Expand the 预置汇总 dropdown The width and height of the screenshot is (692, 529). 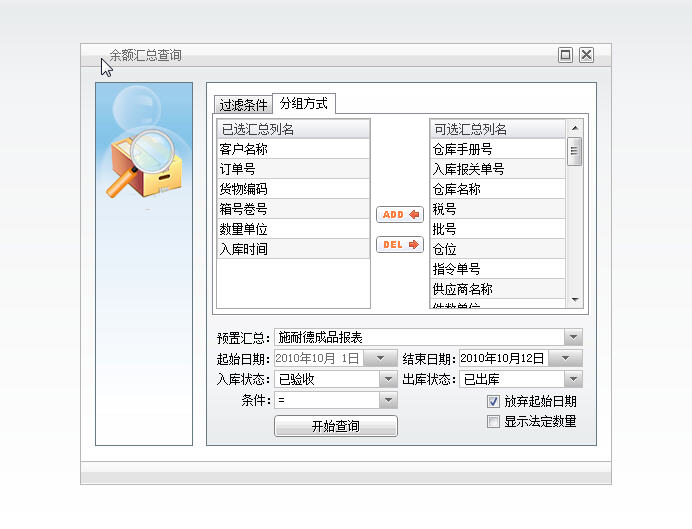pos(573,338)
